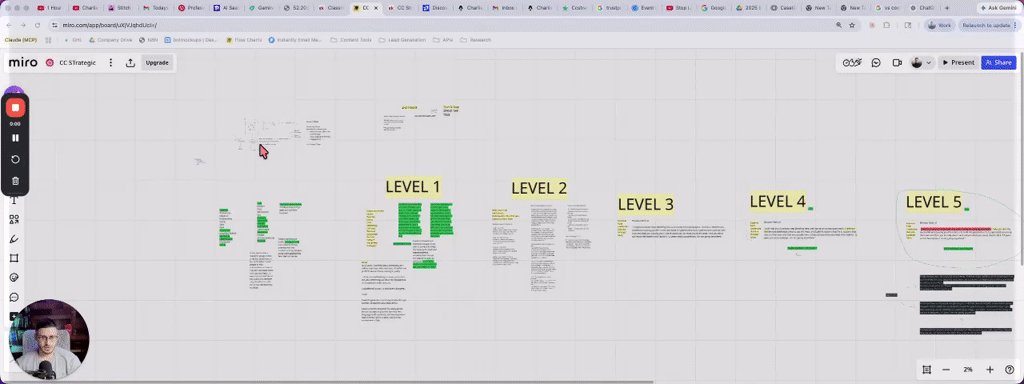Export the board with the upload icon

coord(130,63)
